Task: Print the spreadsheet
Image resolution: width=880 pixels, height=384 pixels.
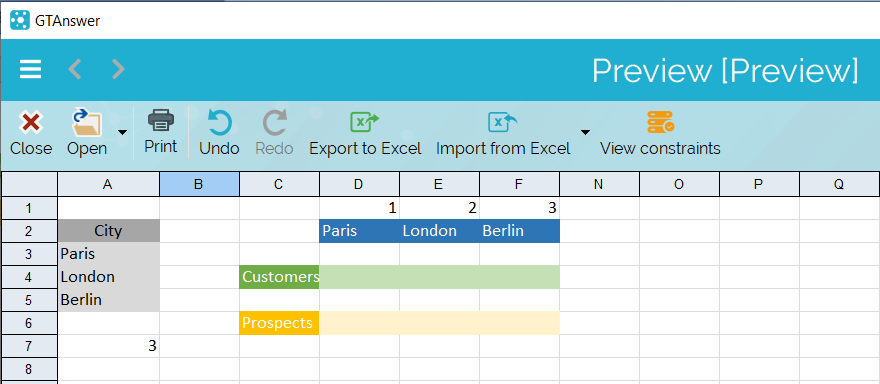Action: (161, 133)
